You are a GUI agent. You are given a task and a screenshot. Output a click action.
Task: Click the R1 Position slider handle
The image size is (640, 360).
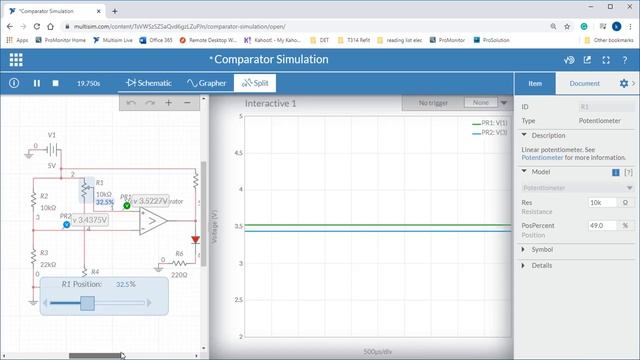[x=87, y=303]
